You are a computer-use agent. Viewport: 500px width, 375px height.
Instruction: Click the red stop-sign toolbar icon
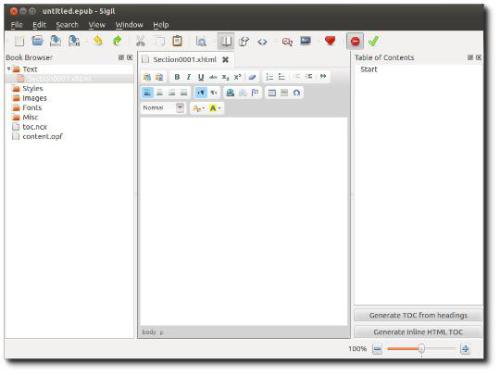[355, 41]
